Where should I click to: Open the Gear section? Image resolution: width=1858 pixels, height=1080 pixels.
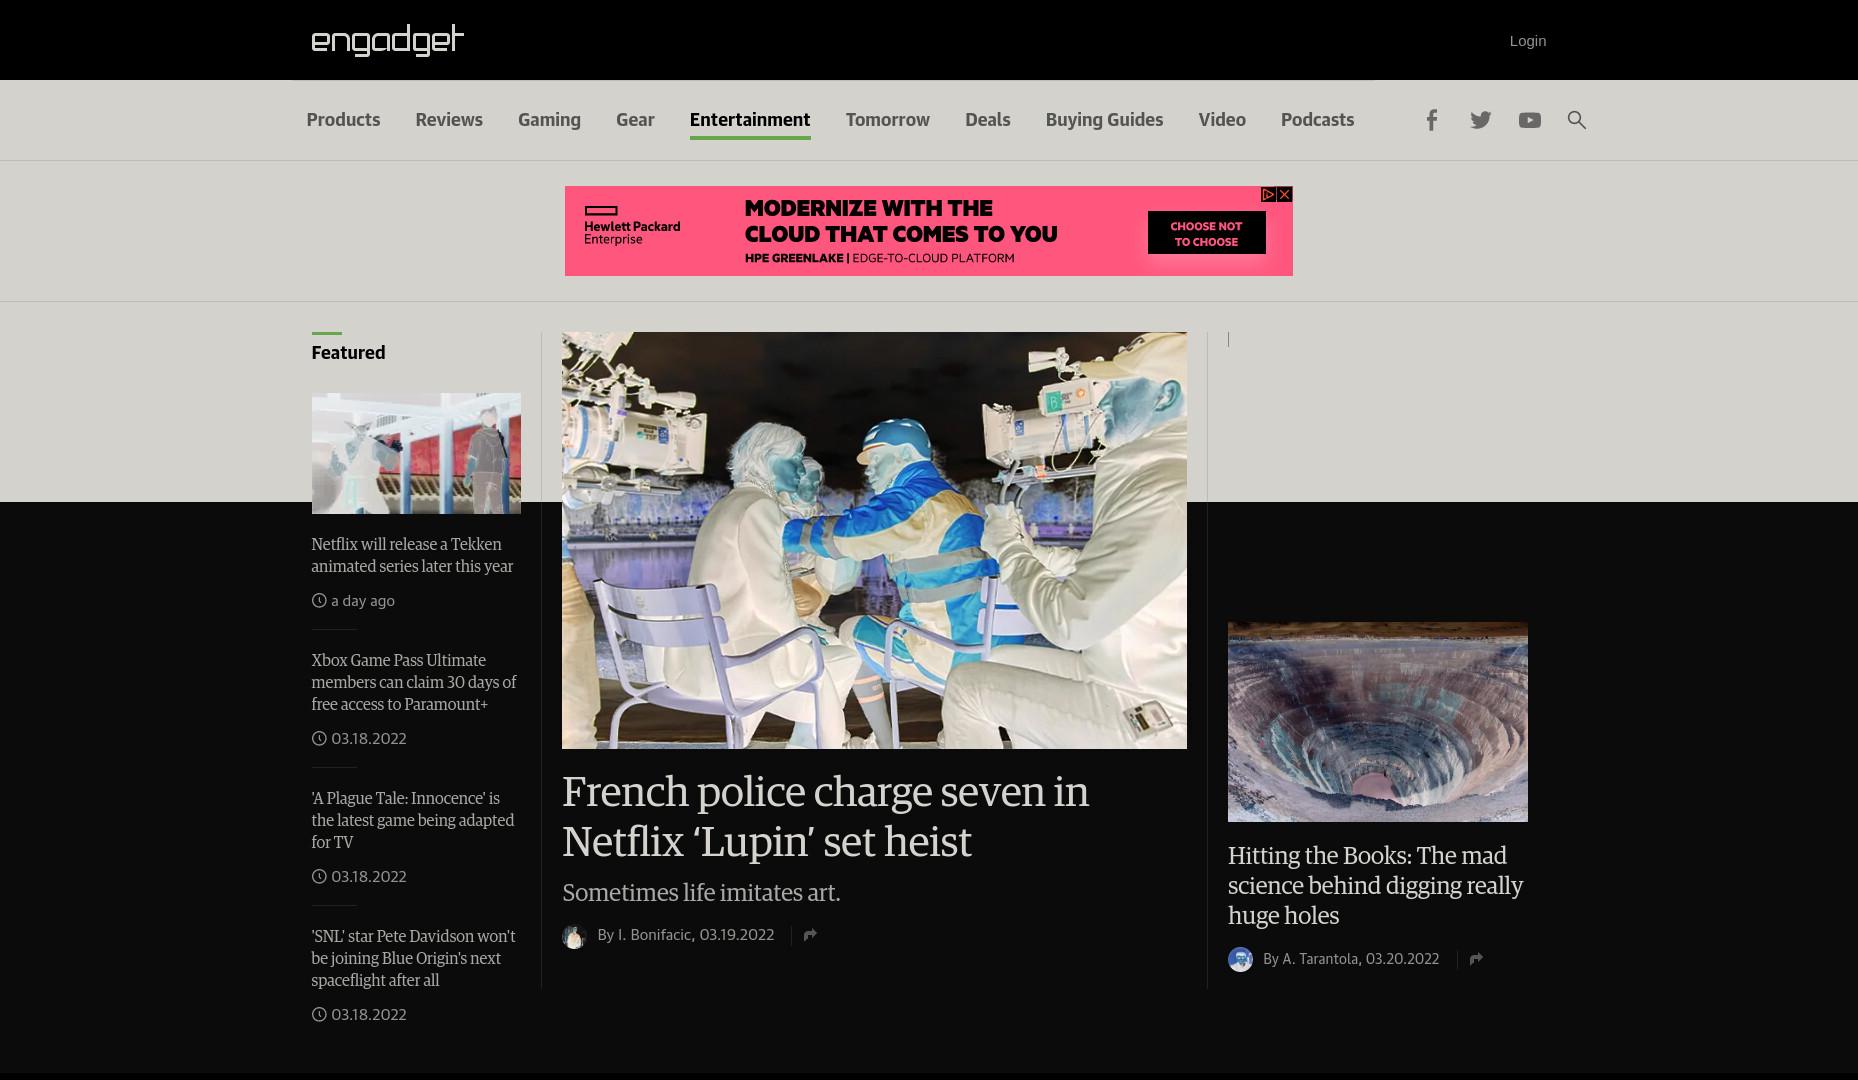click(635, 120)
